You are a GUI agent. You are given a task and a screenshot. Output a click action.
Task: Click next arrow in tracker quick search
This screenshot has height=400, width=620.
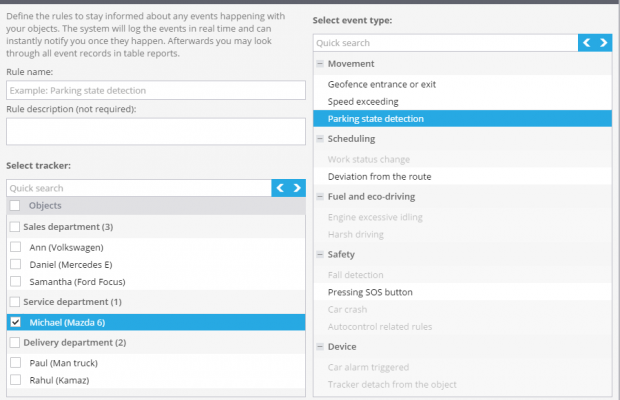(297, 188)
